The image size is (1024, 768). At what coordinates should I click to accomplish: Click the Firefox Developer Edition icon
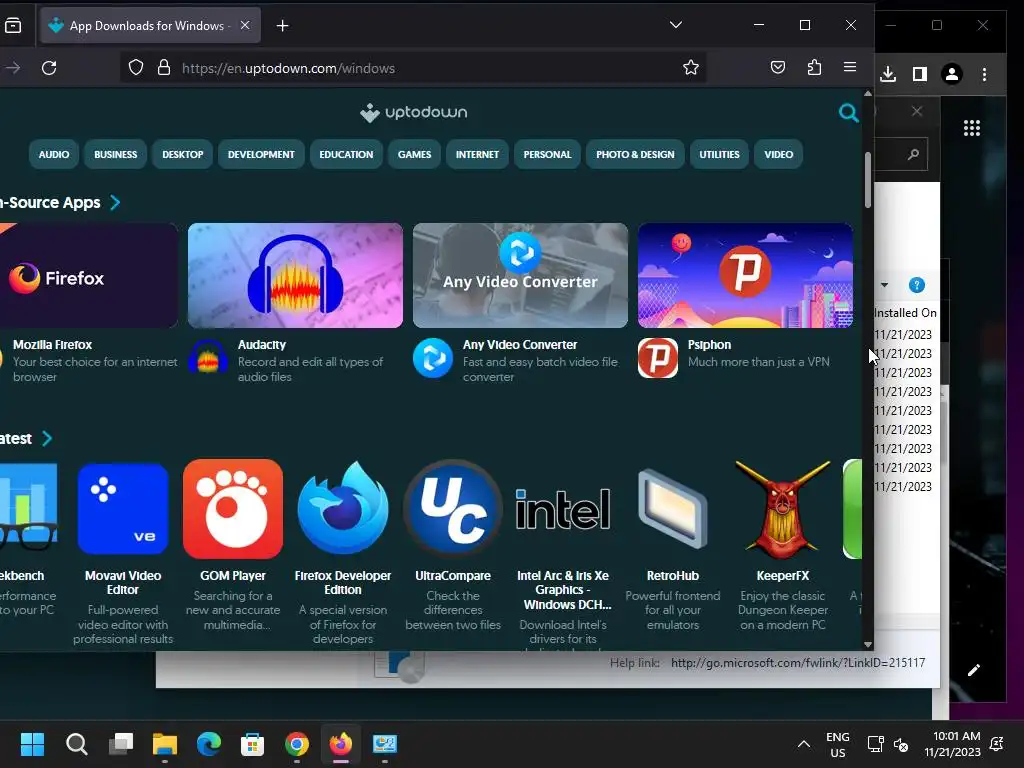[343, 509]
